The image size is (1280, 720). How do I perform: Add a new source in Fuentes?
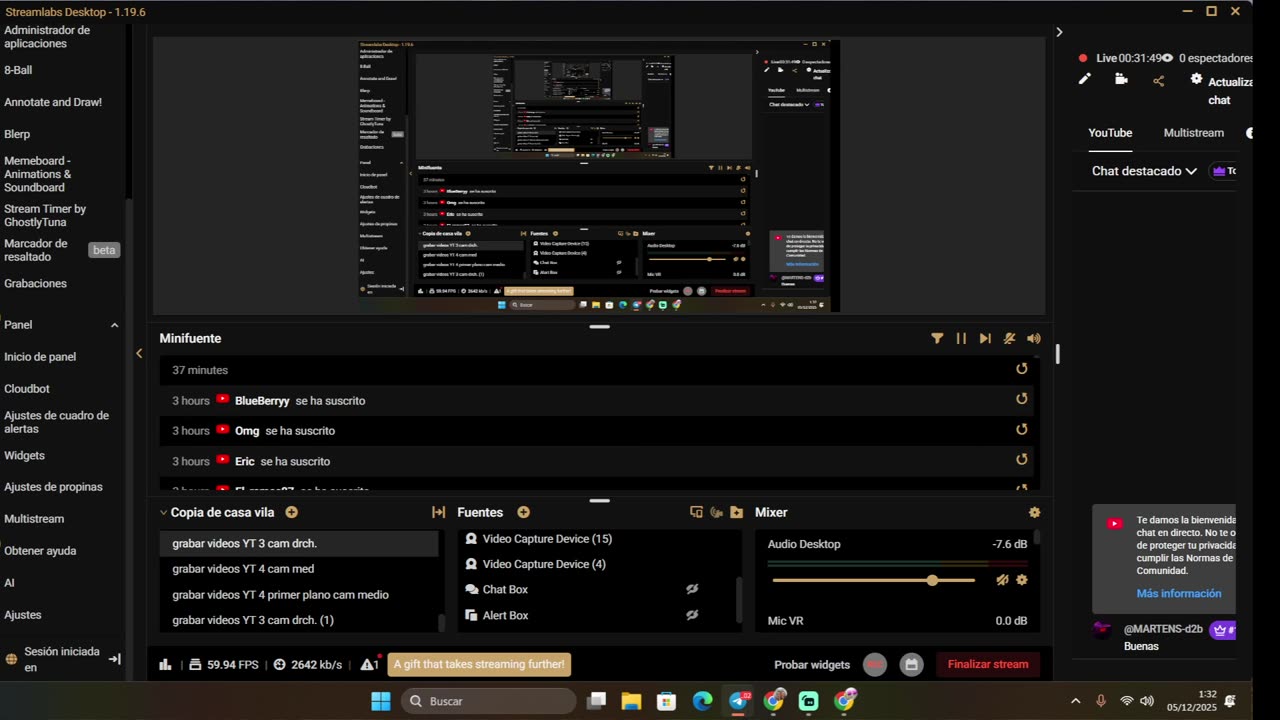click(x=524, y=512)
